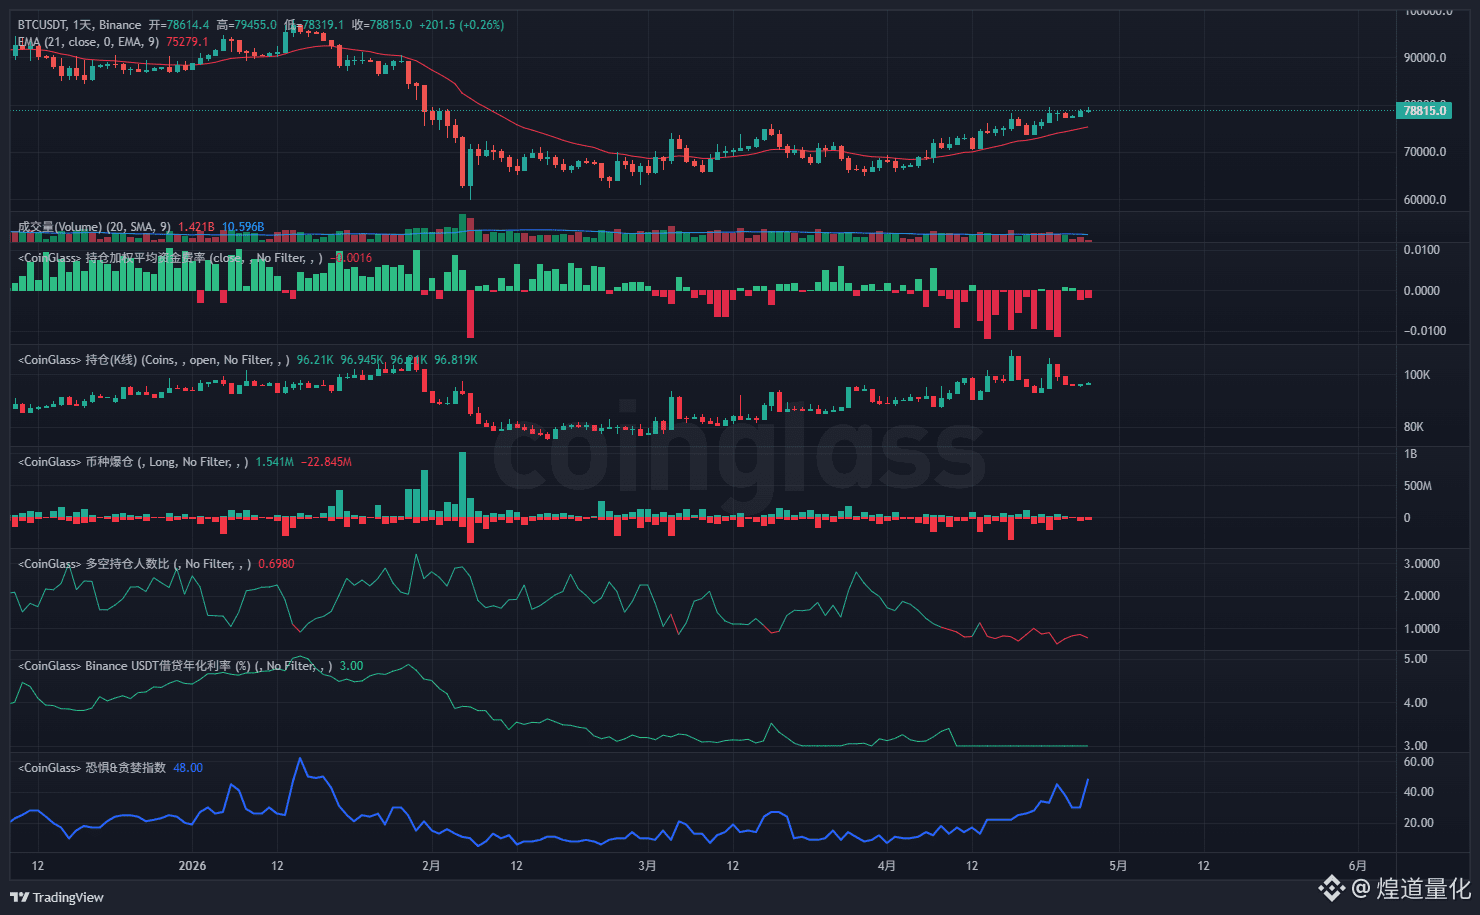Image resolution: width=1480 pixels, height=915 pixels.
Task: Click the open interest value 96.945K
Action: [362, 360]
